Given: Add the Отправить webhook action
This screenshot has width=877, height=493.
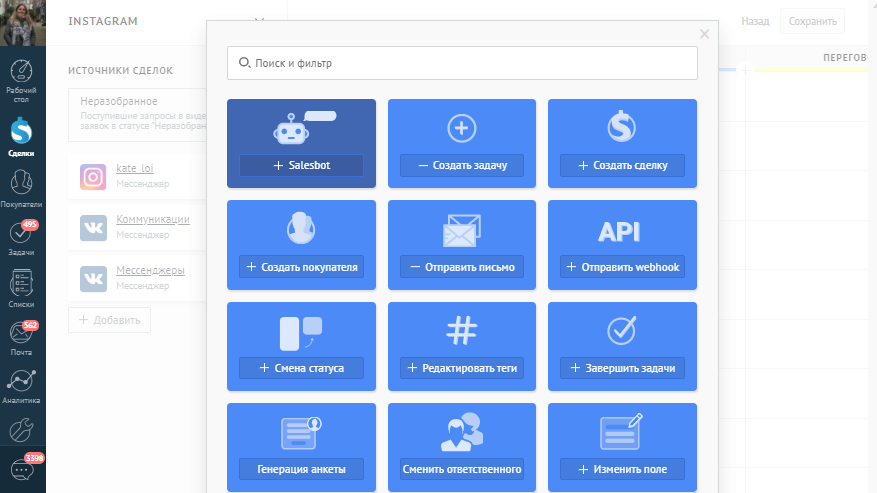Looking at the screenshot, I should 622,267.
